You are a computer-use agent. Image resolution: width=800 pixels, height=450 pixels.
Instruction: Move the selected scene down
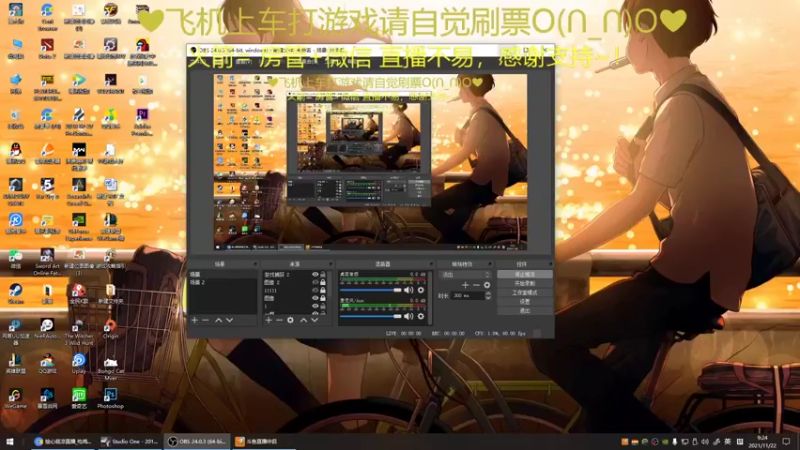(230, 320)
